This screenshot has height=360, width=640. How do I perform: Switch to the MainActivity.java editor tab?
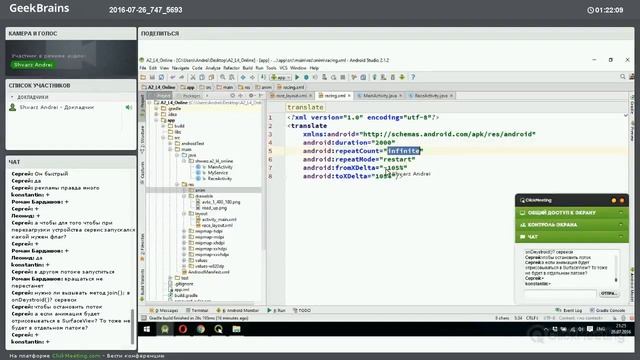(x=380, y=96)
